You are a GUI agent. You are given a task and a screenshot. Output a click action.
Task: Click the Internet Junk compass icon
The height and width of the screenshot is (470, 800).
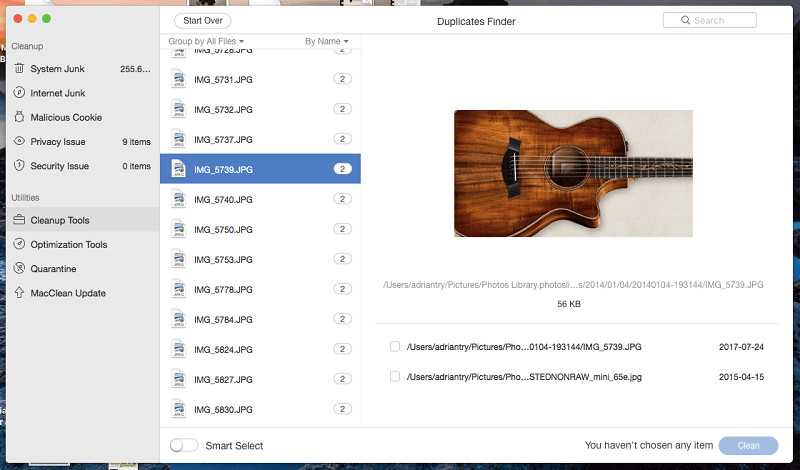click(19, 92)
